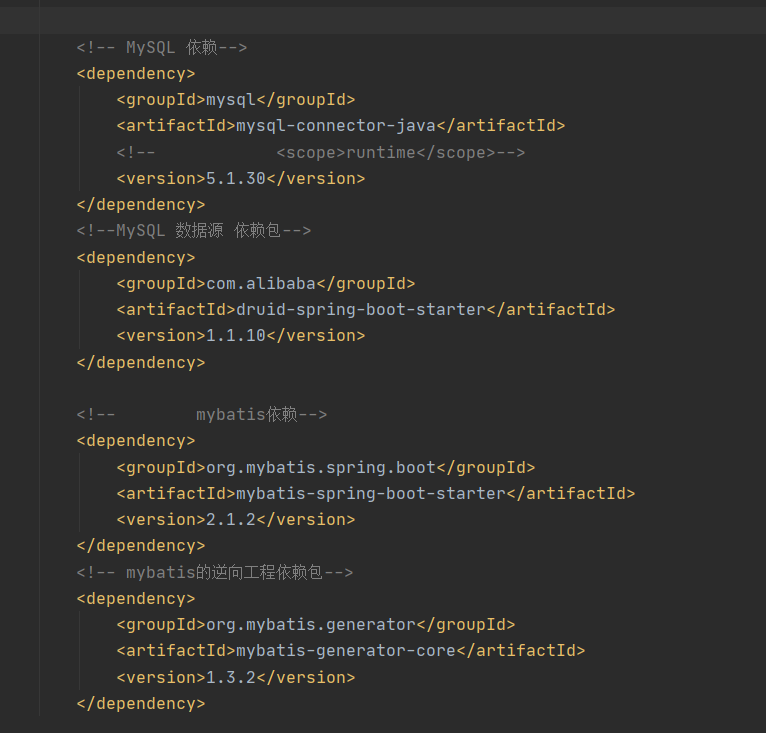The height and width of the screenshot is (733, 766).
Task: Click the MySQL 依赖 comment line
Action: coord(162,47)
